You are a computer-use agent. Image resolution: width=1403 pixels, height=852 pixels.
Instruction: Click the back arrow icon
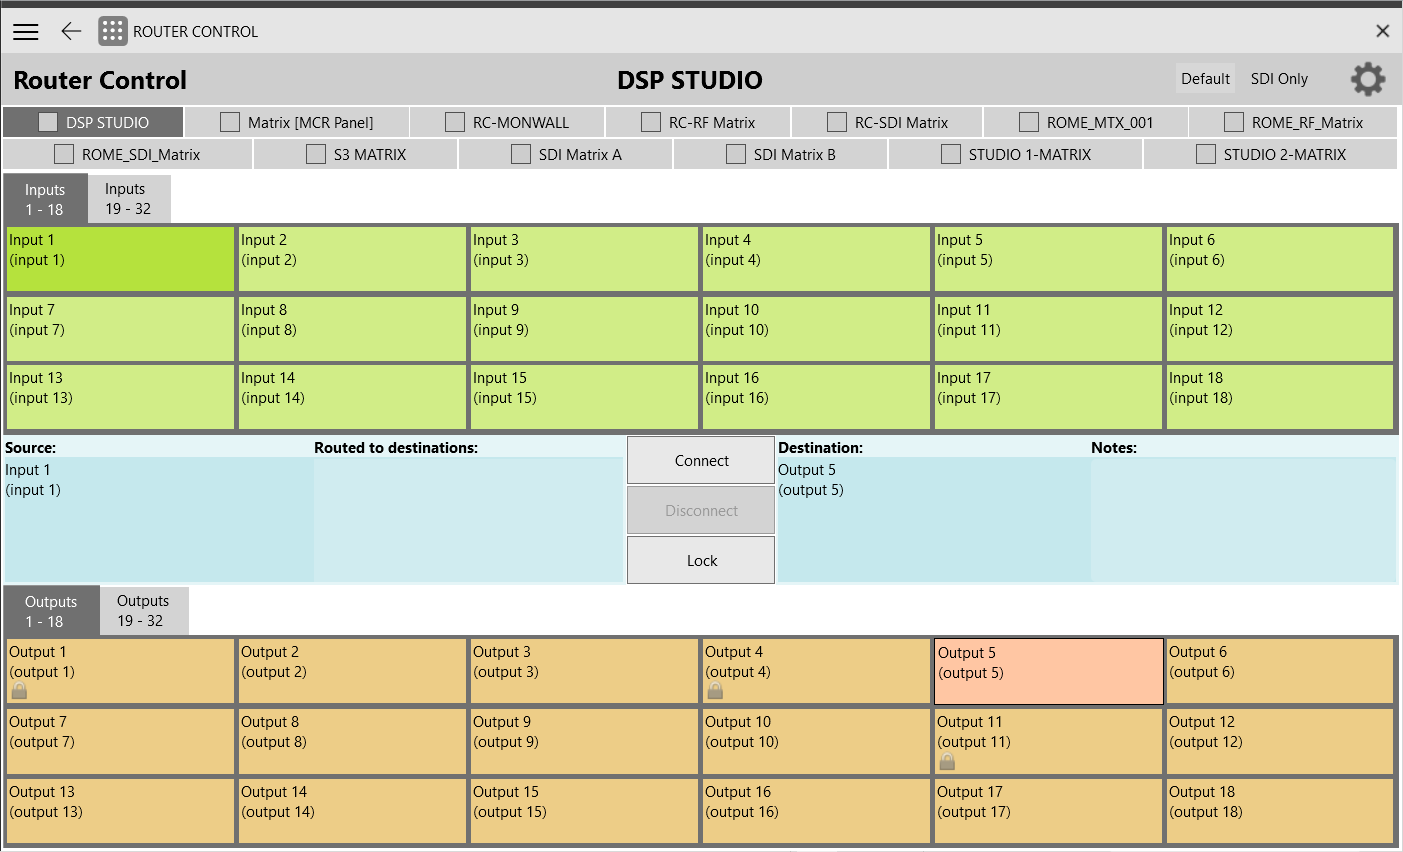70,31
